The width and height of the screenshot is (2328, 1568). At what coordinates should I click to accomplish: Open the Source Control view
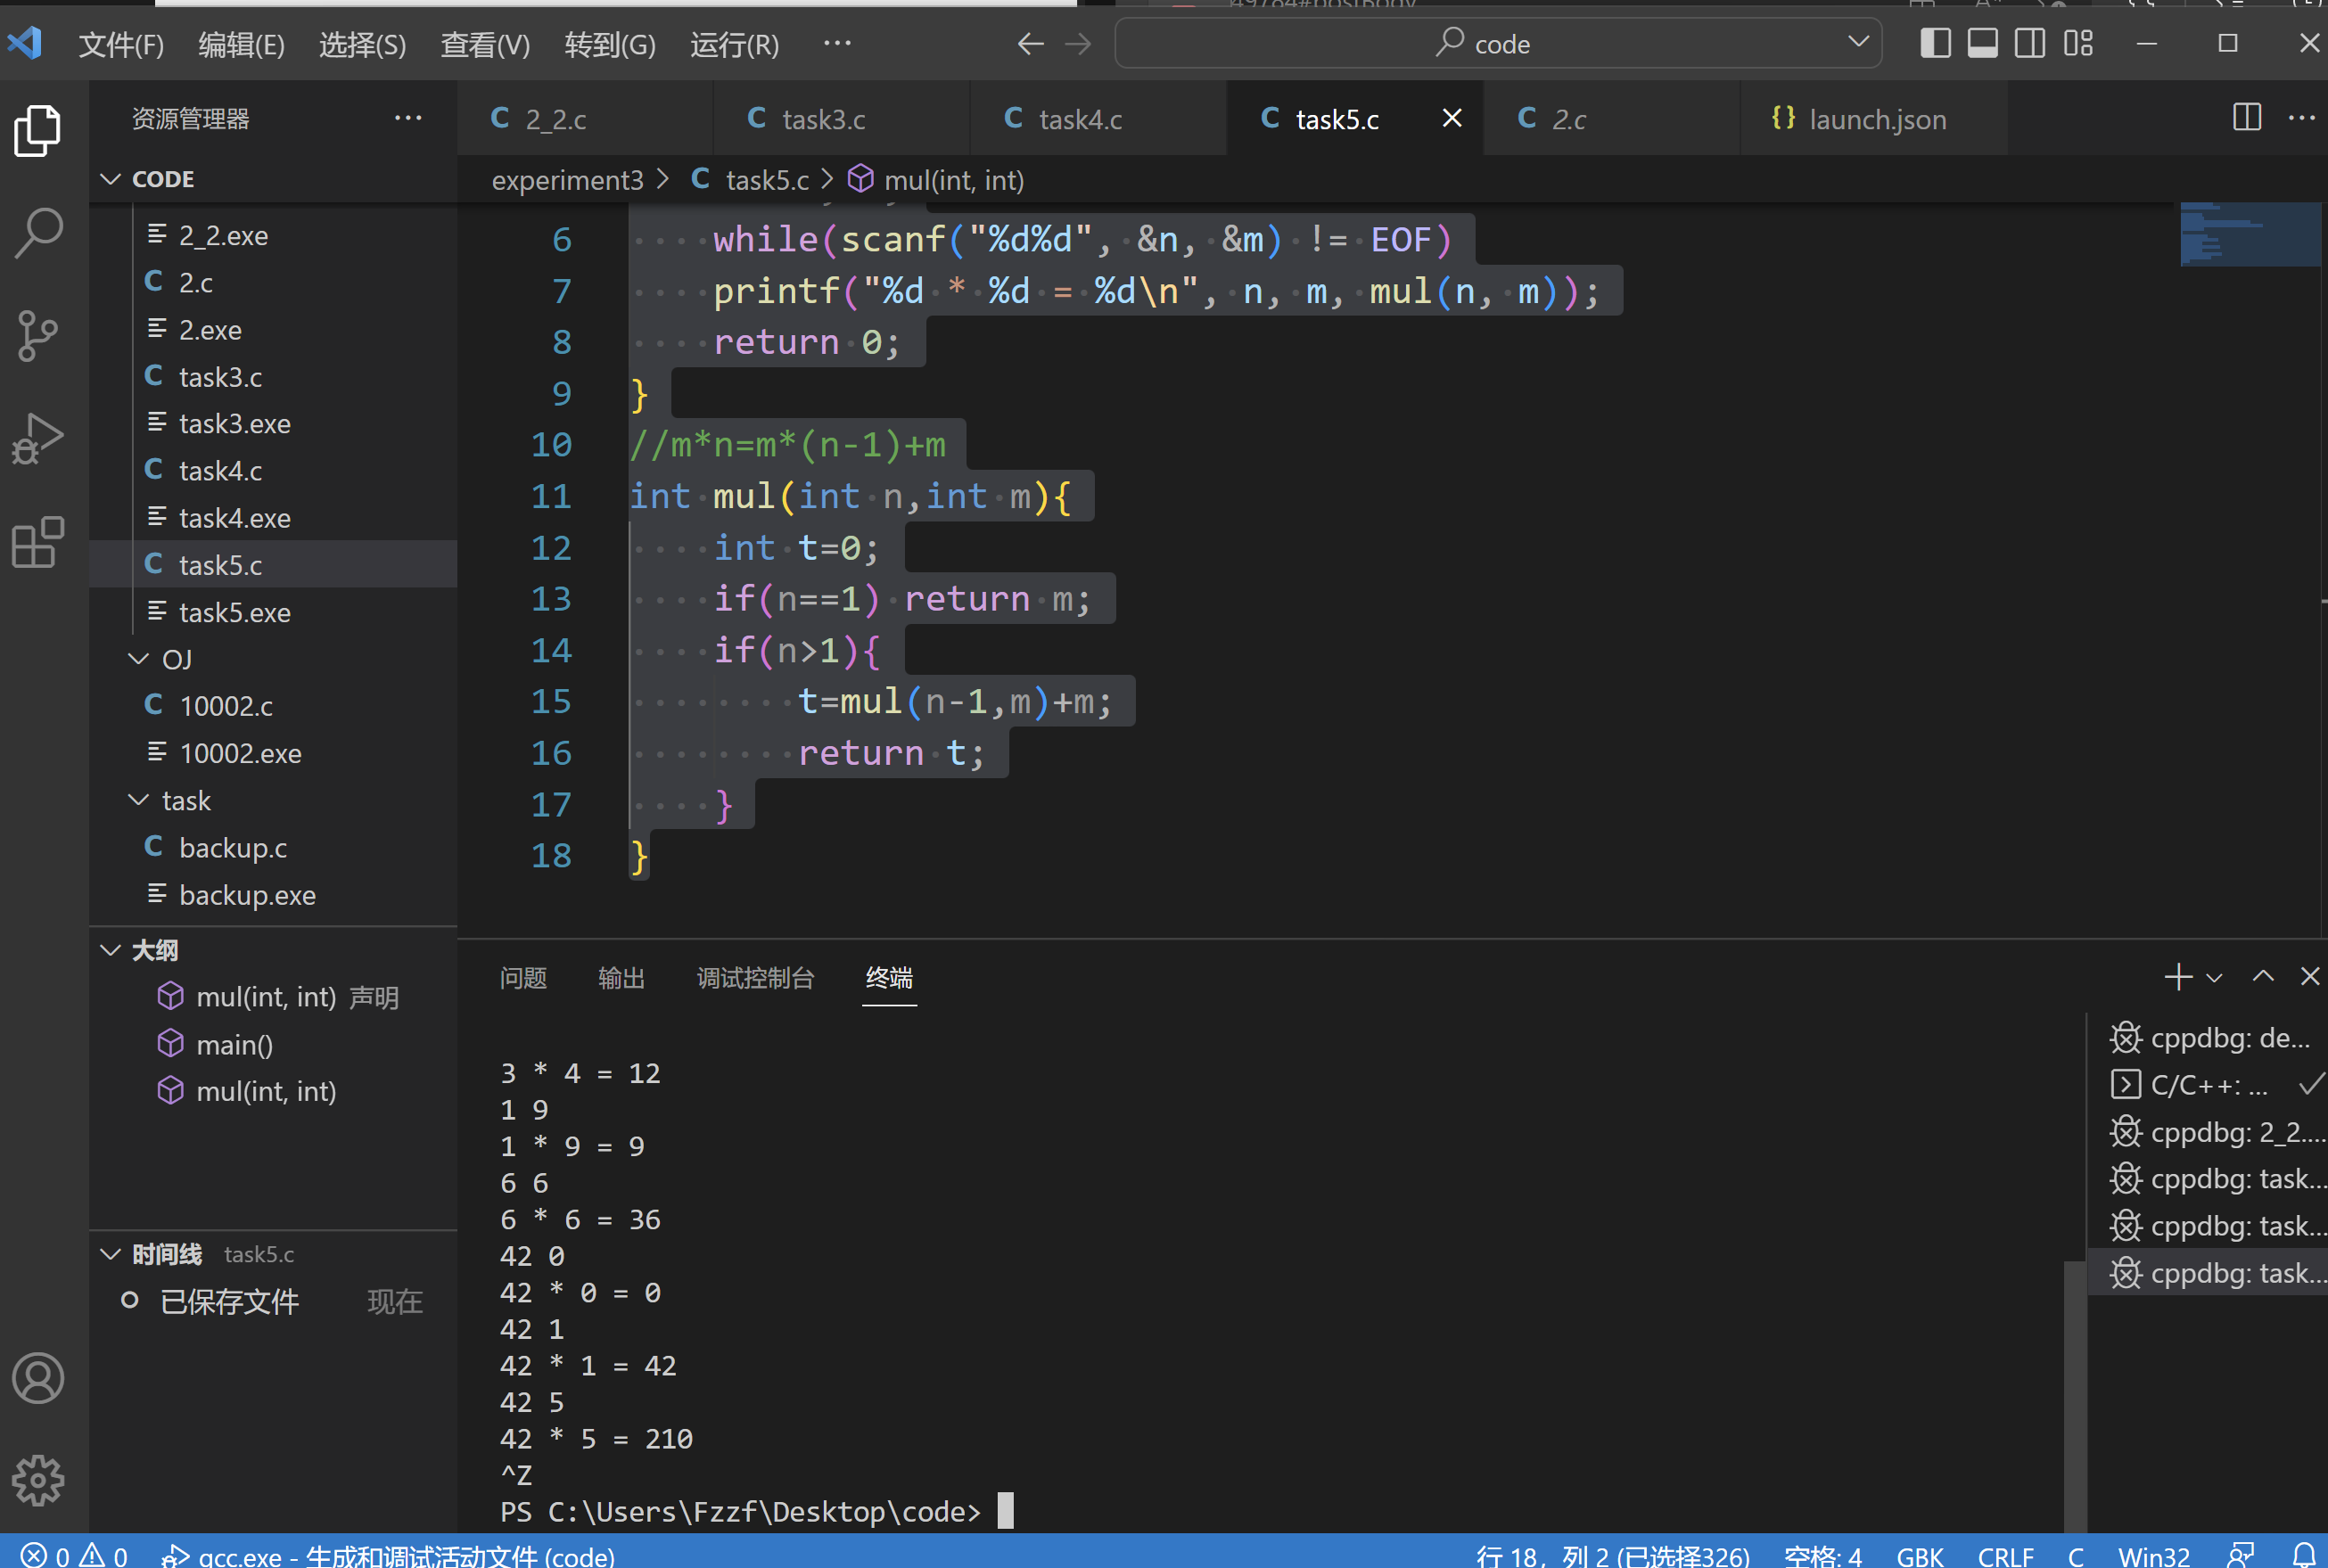pyautogui.click(x=38, y=336)
